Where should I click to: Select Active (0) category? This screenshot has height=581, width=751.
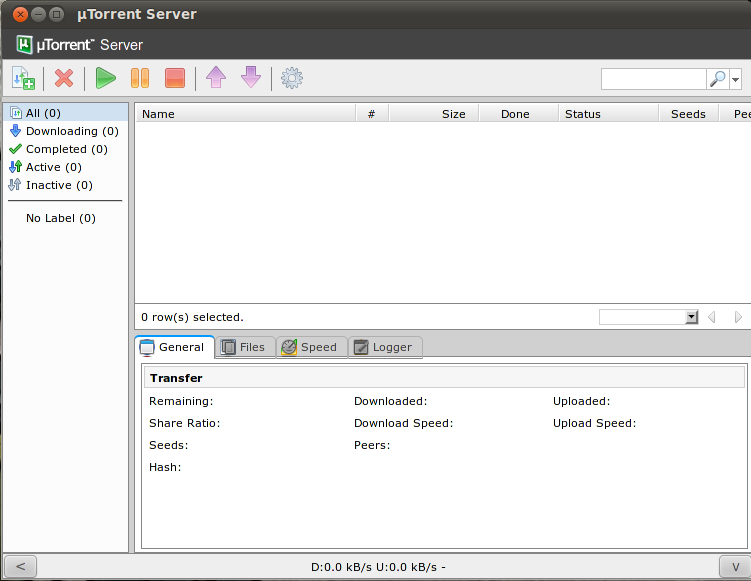point(66,167)
